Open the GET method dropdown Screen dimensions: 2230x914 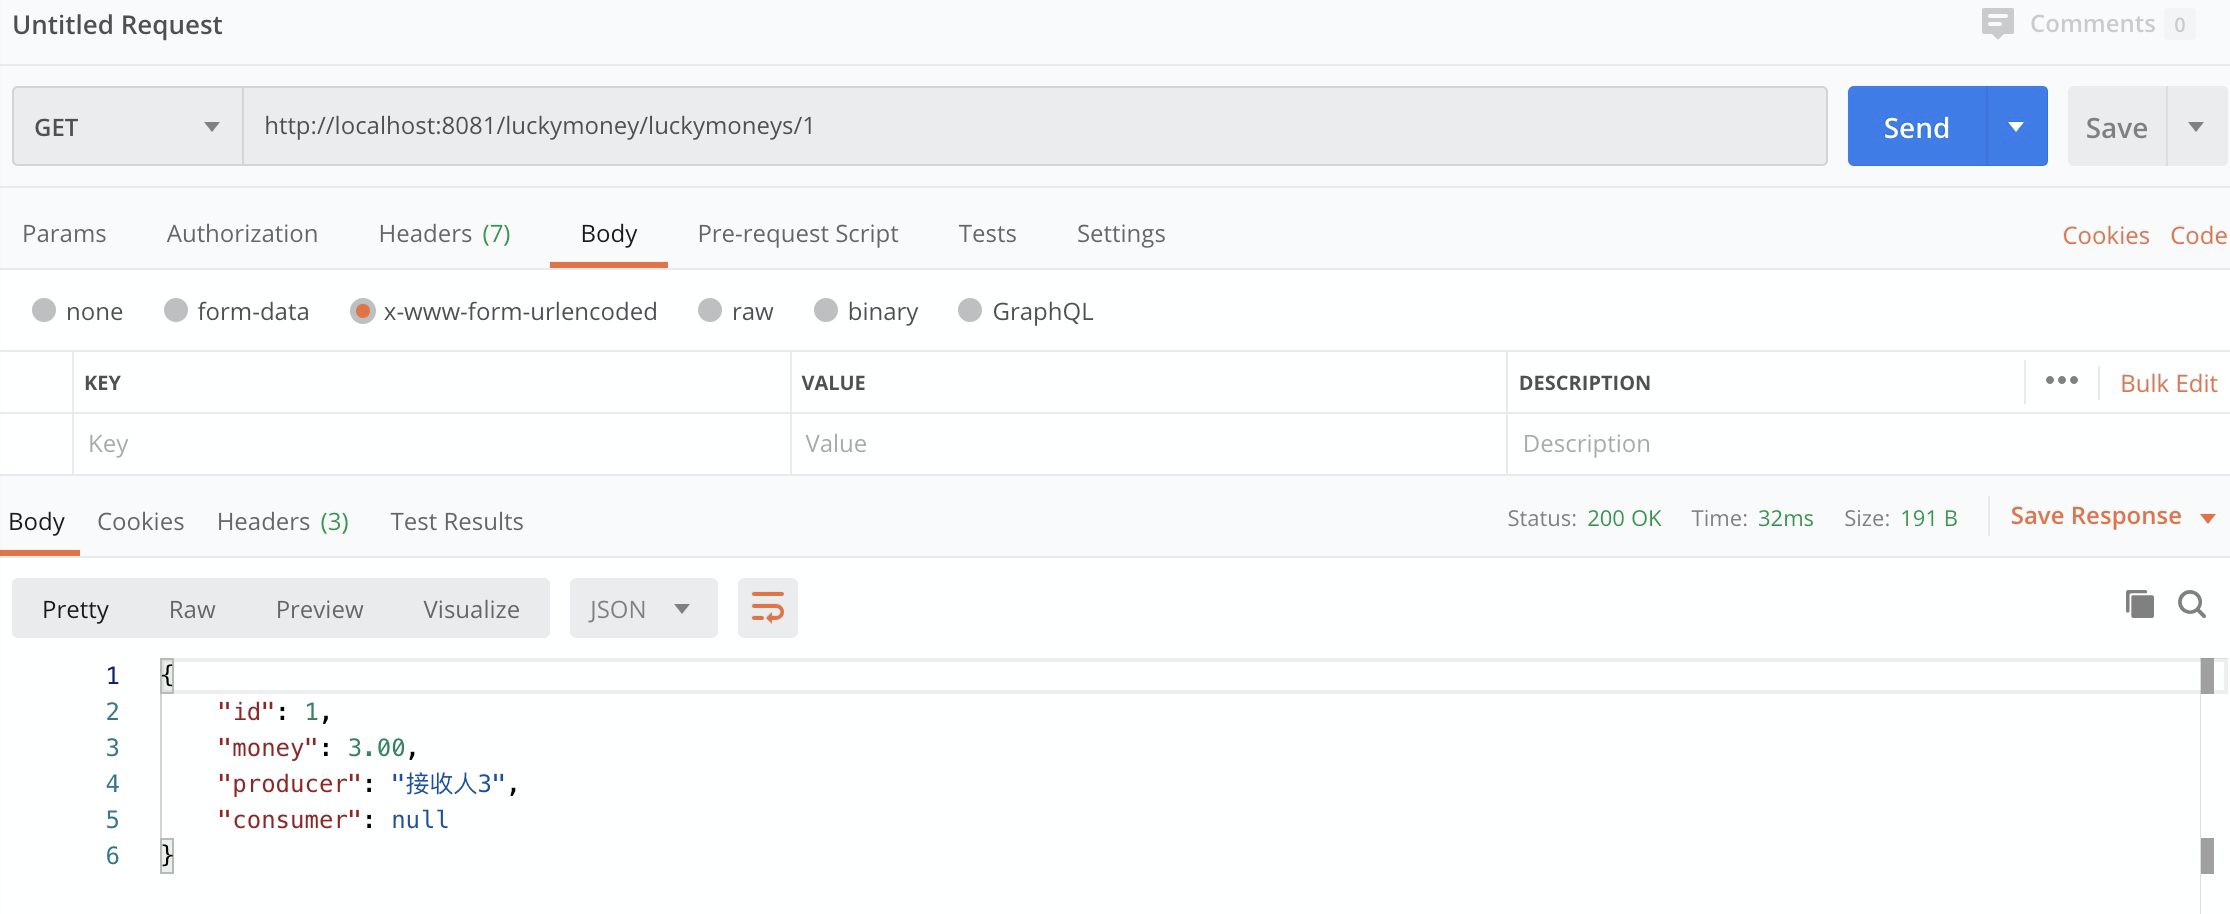(128, 126)
